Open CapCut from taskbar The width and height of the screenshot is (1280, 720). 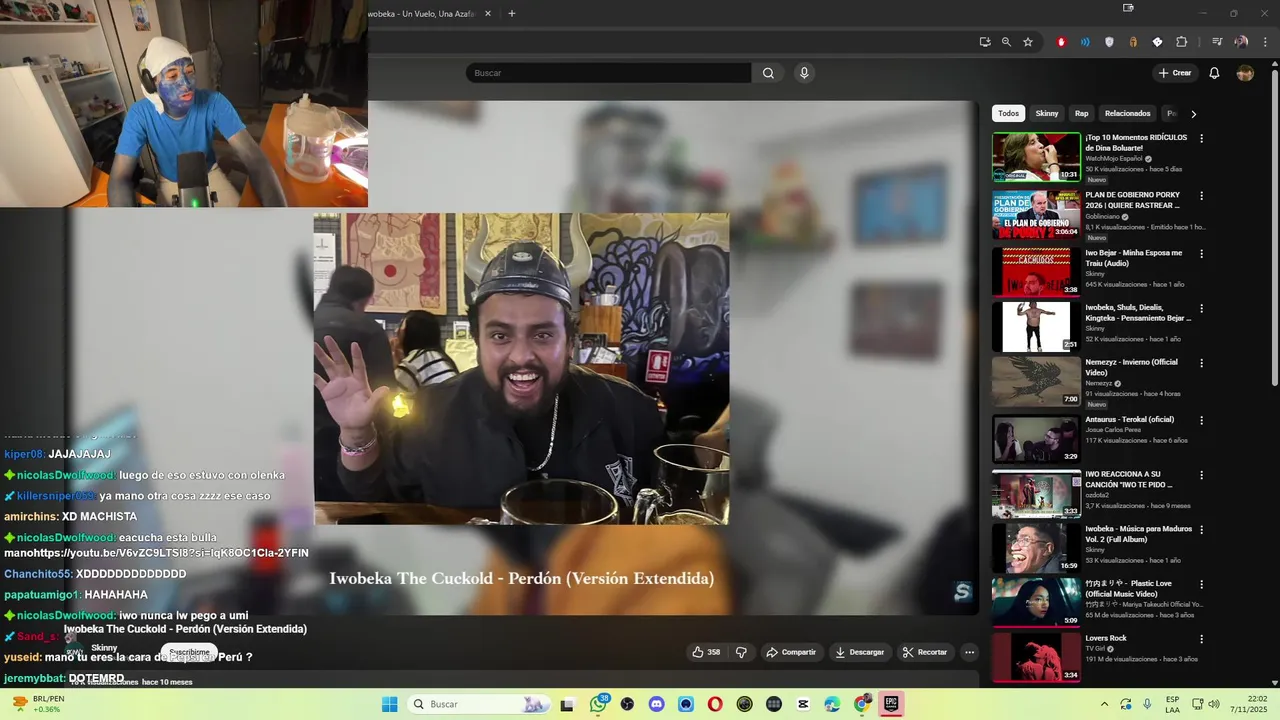pyautogui.click(x=803, y=704)
